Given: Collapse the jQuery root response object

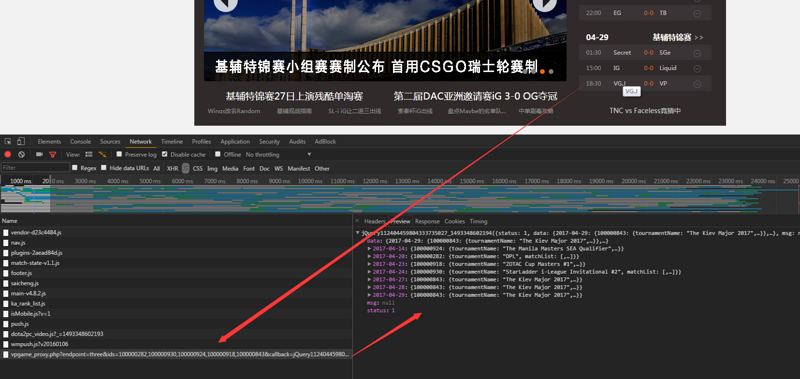Looking at the screenshot, I should [x=358, y=233].
